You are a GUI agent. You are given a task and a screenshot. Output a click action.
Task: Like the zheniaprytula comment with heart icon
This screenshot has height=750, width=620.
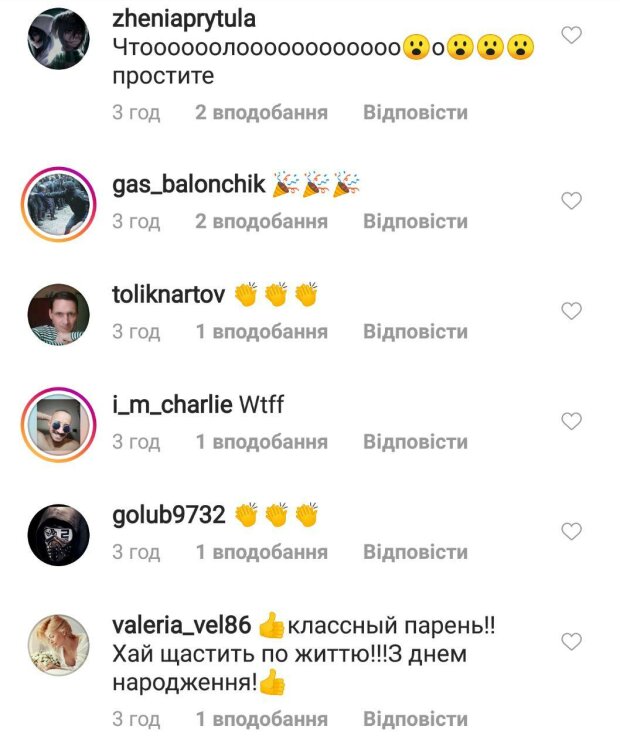(571, 35)
